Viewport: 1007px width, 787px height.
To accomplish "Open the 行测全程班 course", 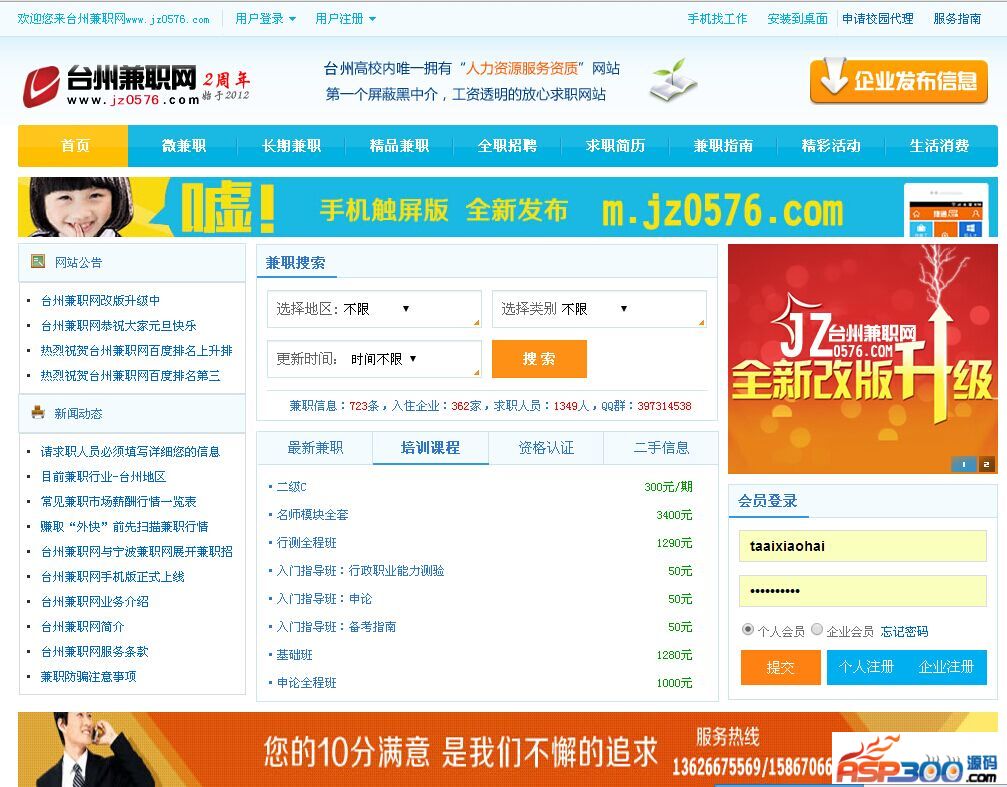I will [x=306, y=543].
